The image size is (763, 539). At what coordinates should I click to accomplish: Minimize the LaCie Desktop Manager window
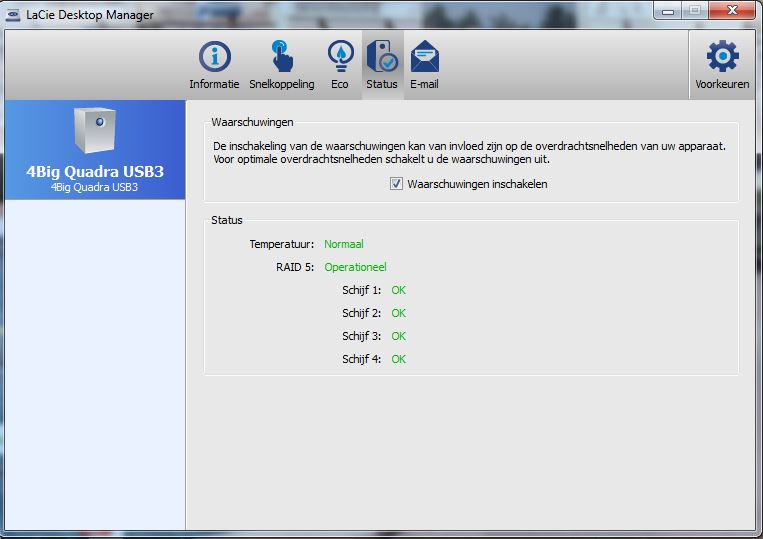click(668, 11)
